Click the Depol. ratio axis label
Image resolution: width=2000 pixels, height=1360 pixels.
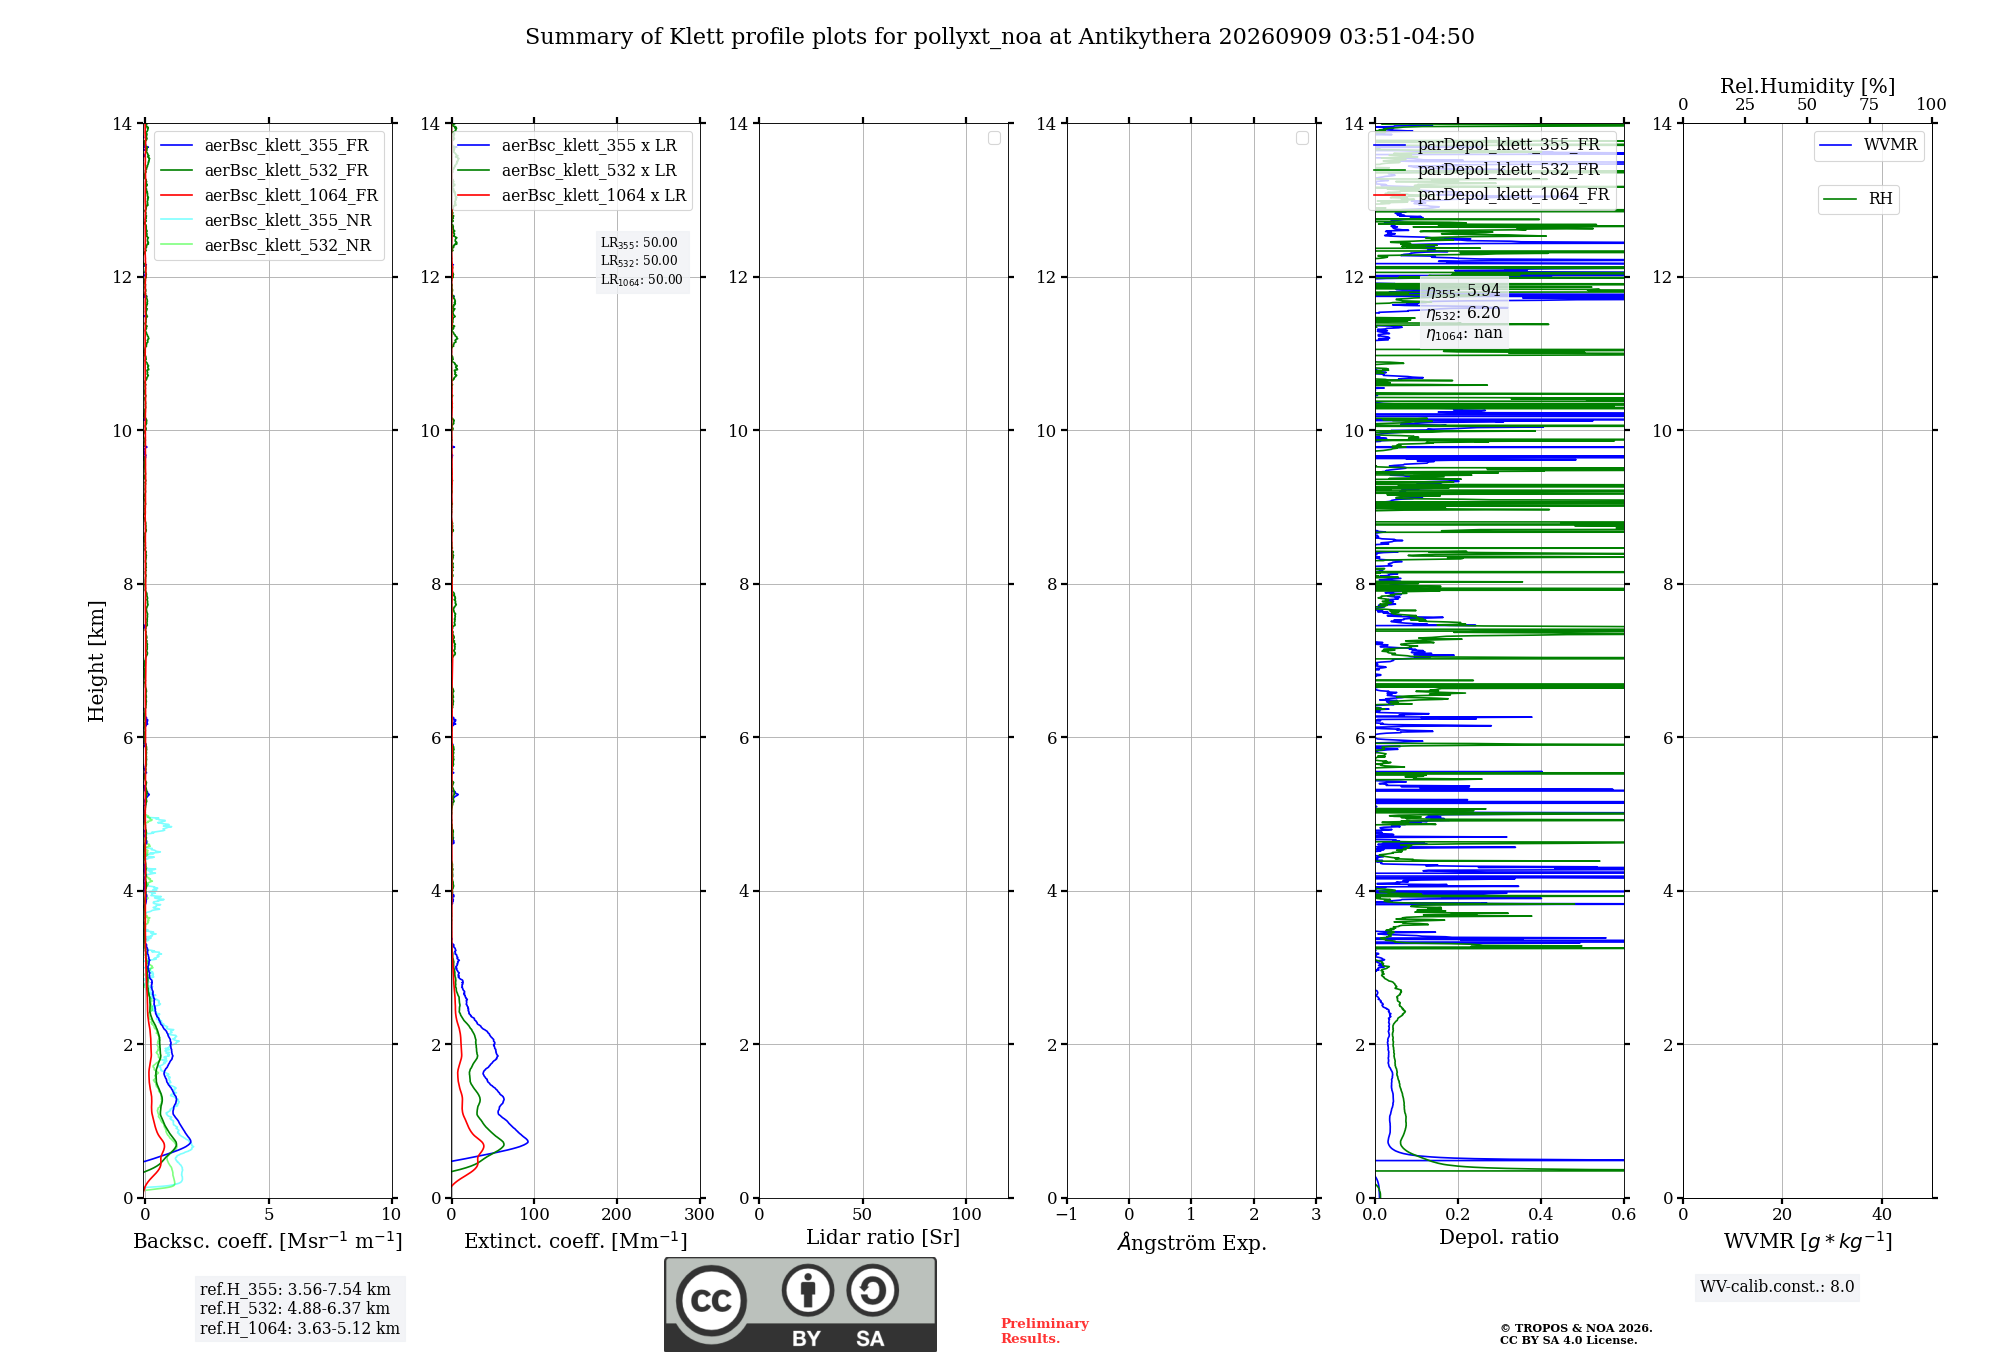1499,1238
